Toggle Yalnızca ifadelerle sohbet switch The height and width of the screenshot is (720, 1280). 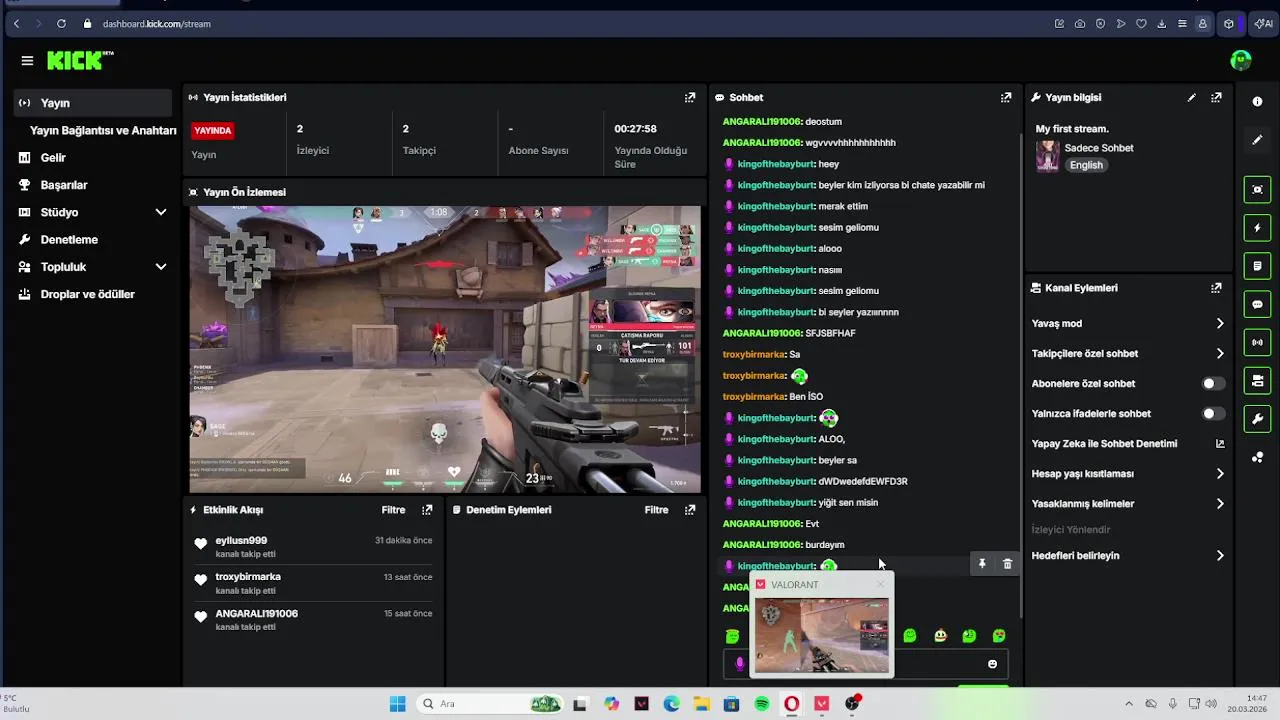point(1213,414)
